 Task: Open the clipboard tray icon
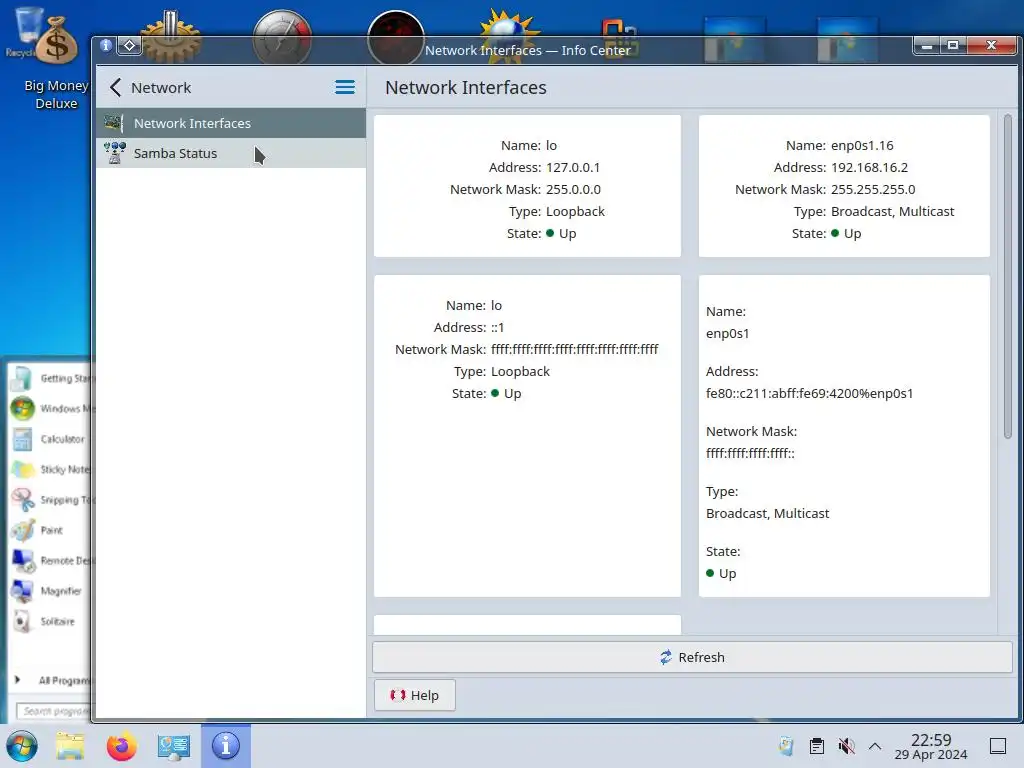(816, 746)
